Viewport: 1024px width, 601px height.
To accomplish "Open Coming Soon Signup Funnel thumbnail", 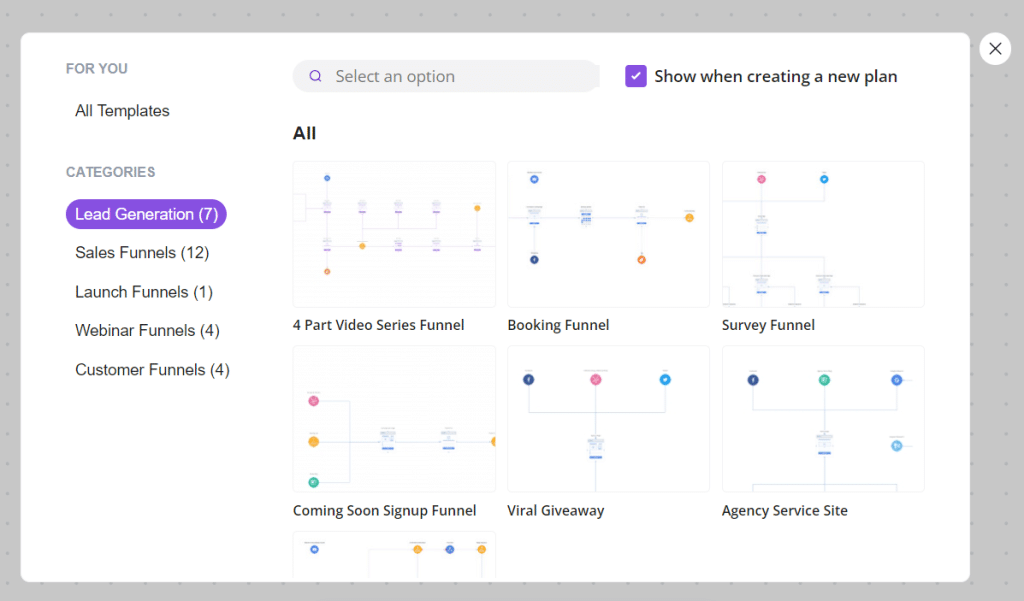I will 394,419.
